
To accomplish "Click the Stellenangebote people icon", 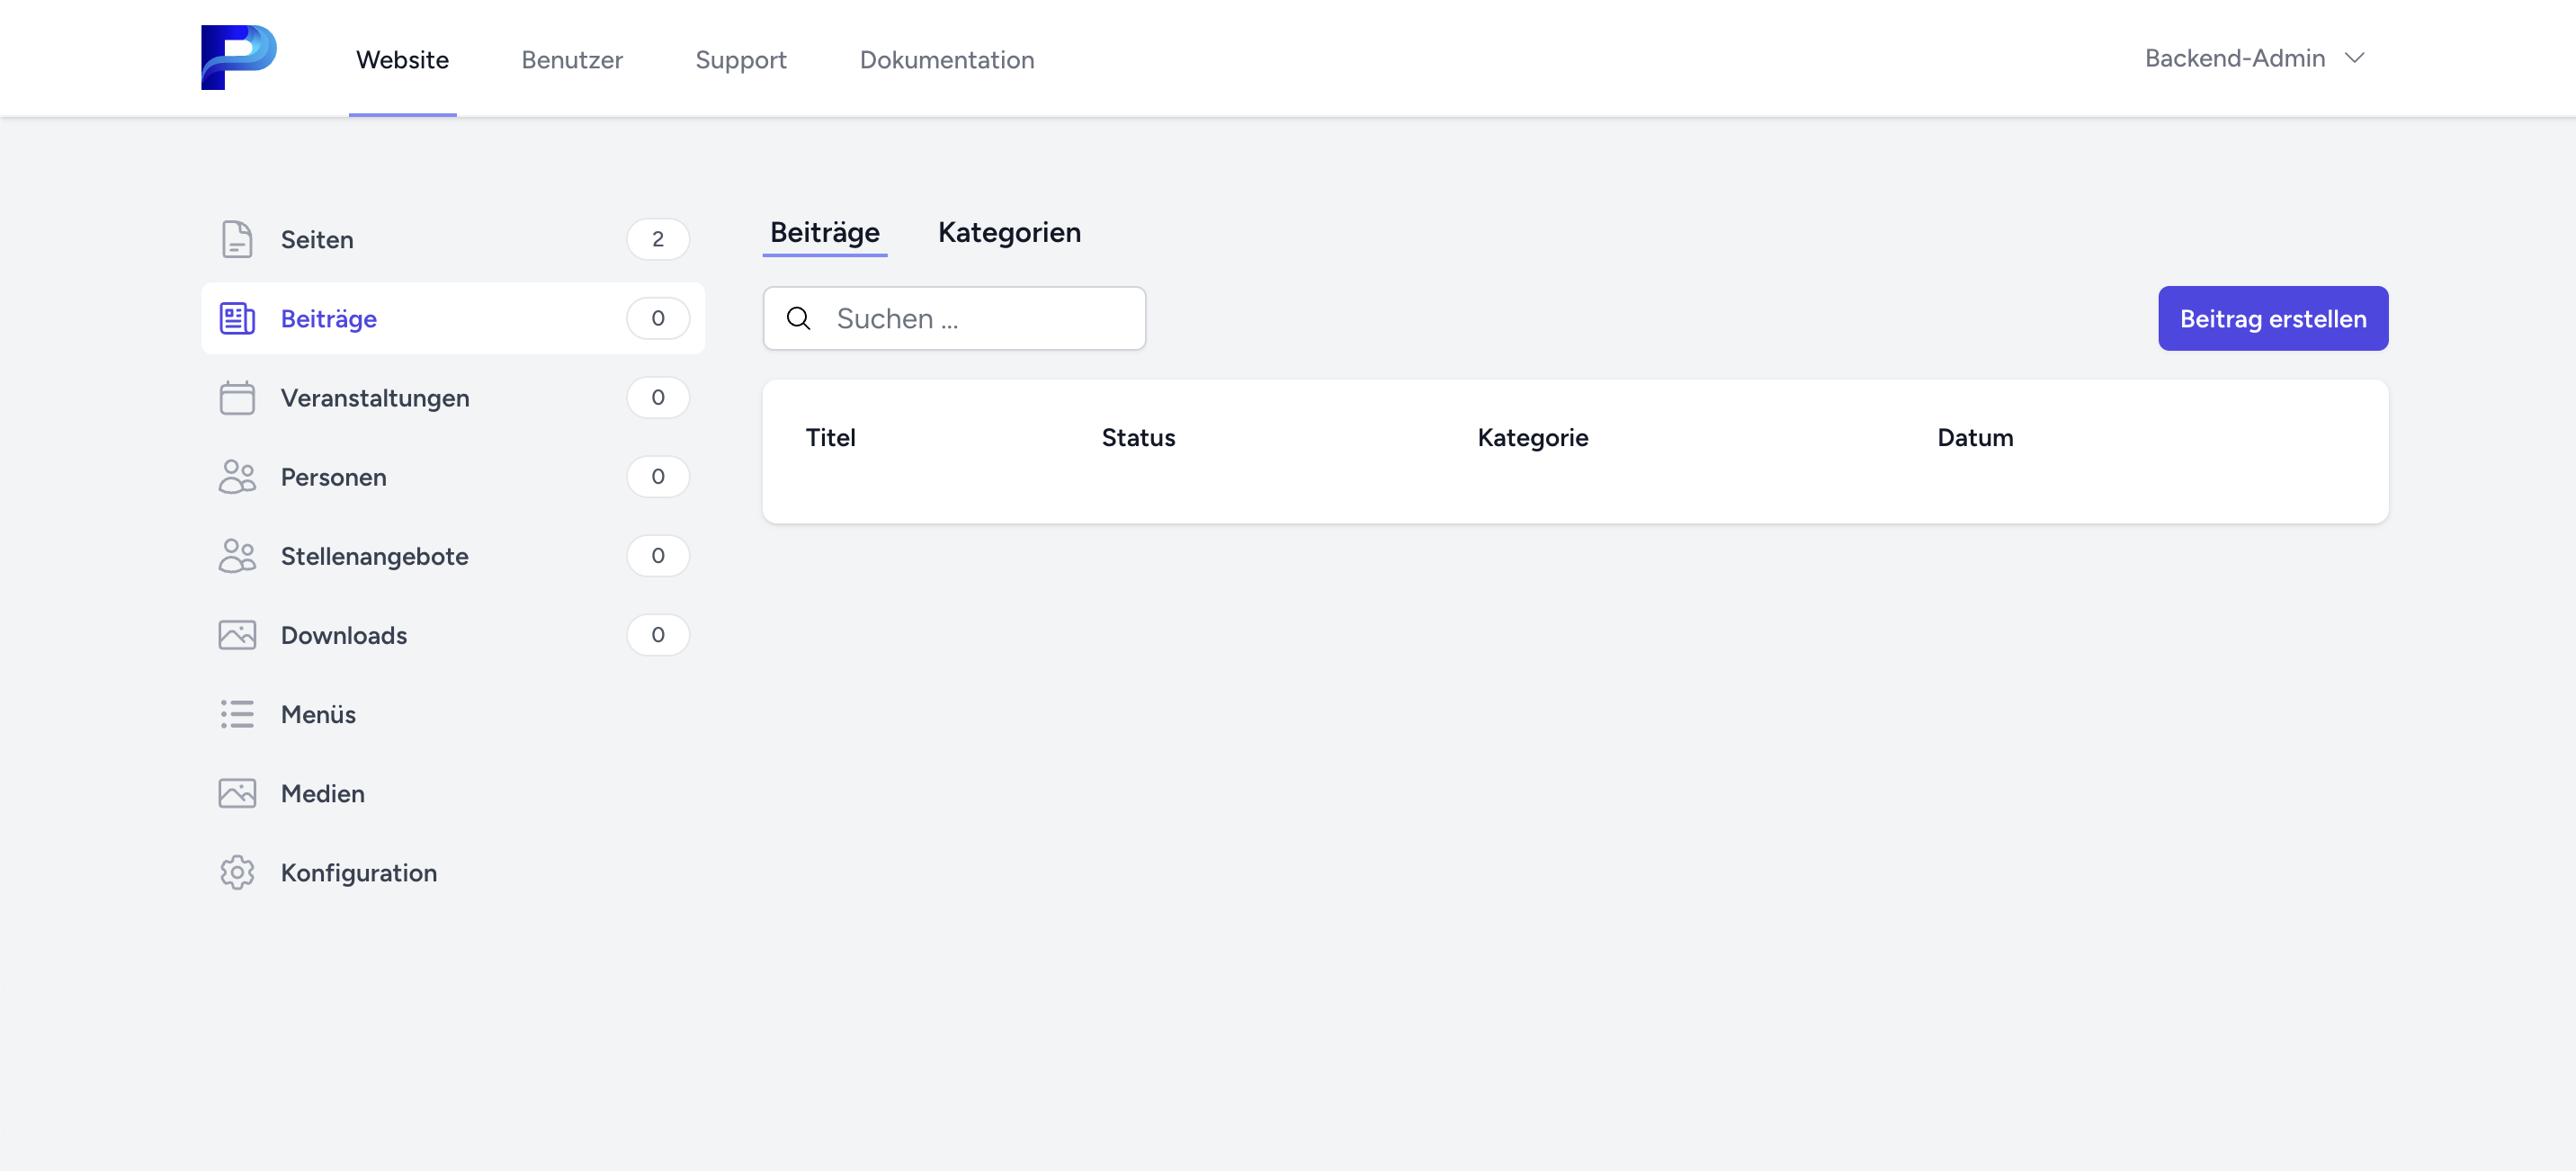I will [x=237, y=555].
